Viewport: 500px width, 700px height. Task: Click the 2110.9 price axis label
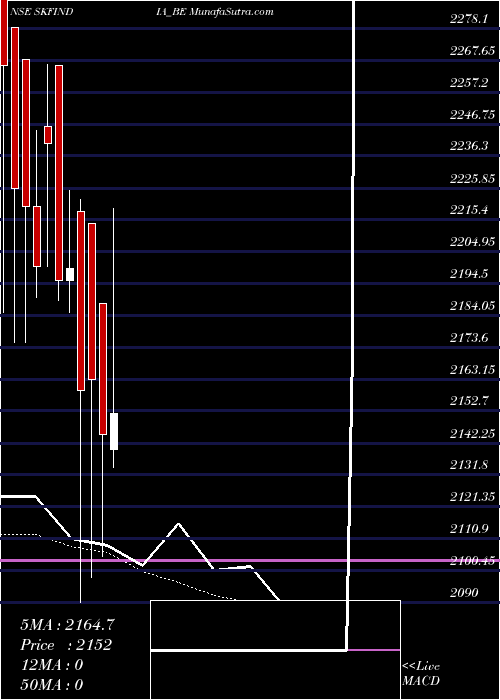[469, 528]
